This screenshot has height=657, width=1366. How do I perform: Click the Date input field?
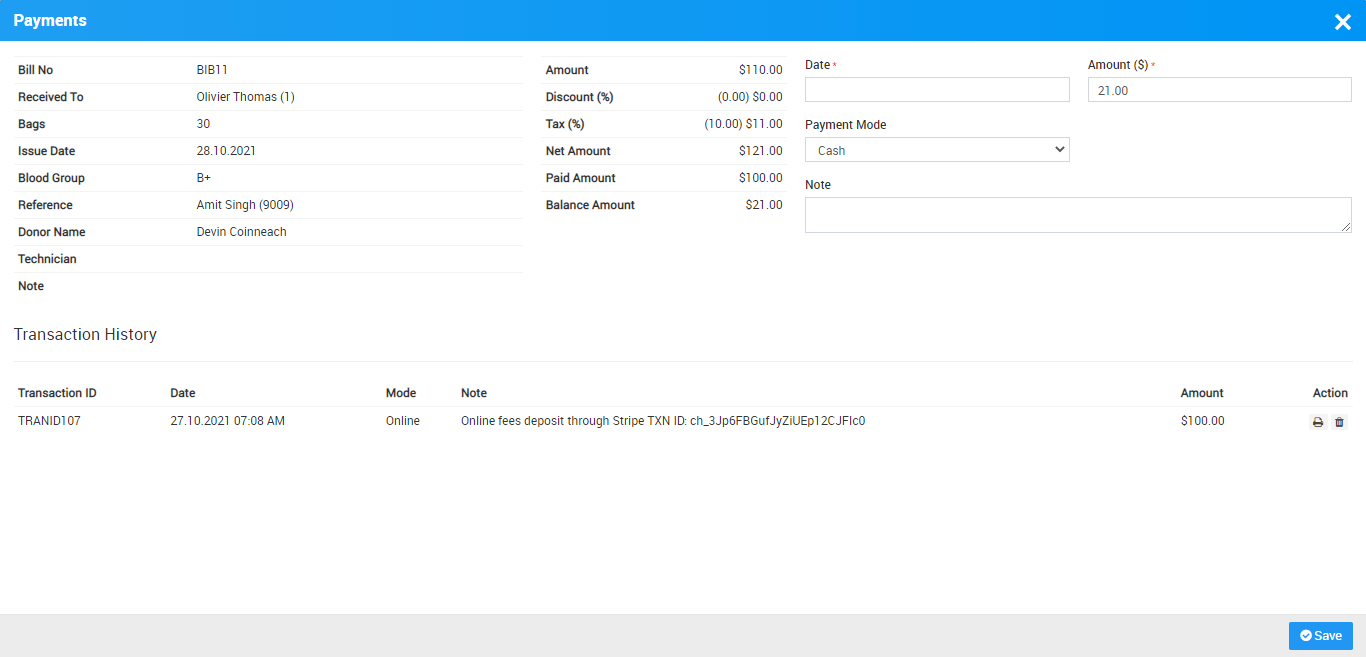click(x=937, y=90)
